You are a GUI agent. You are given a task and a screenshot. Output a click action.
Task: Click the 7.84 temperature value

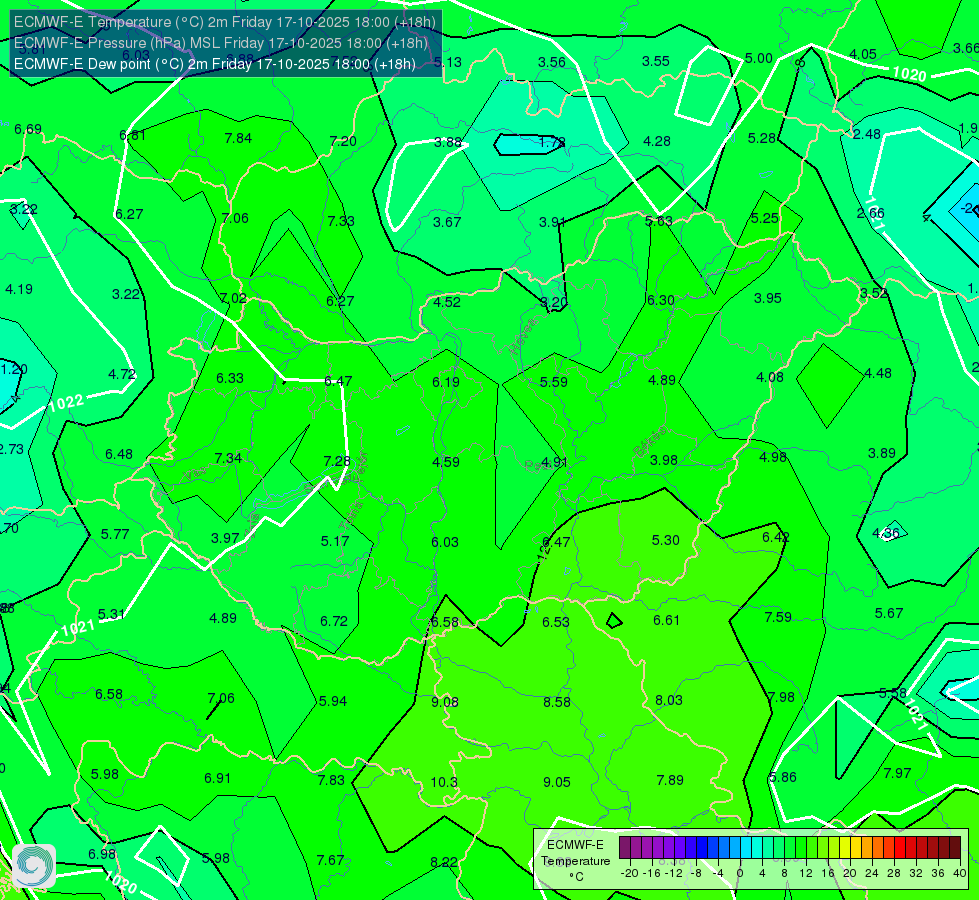click(238, 138)
